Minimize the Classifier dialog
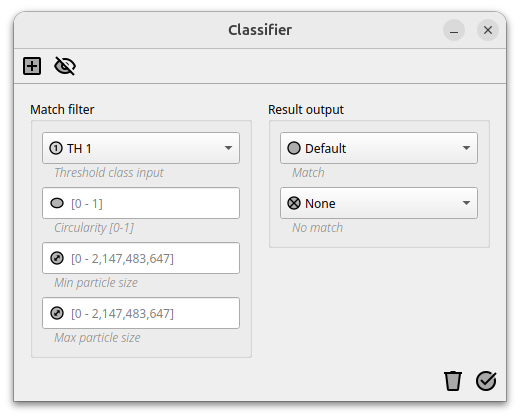Viewport: 520px width, 418px height. tap(454, 30)
